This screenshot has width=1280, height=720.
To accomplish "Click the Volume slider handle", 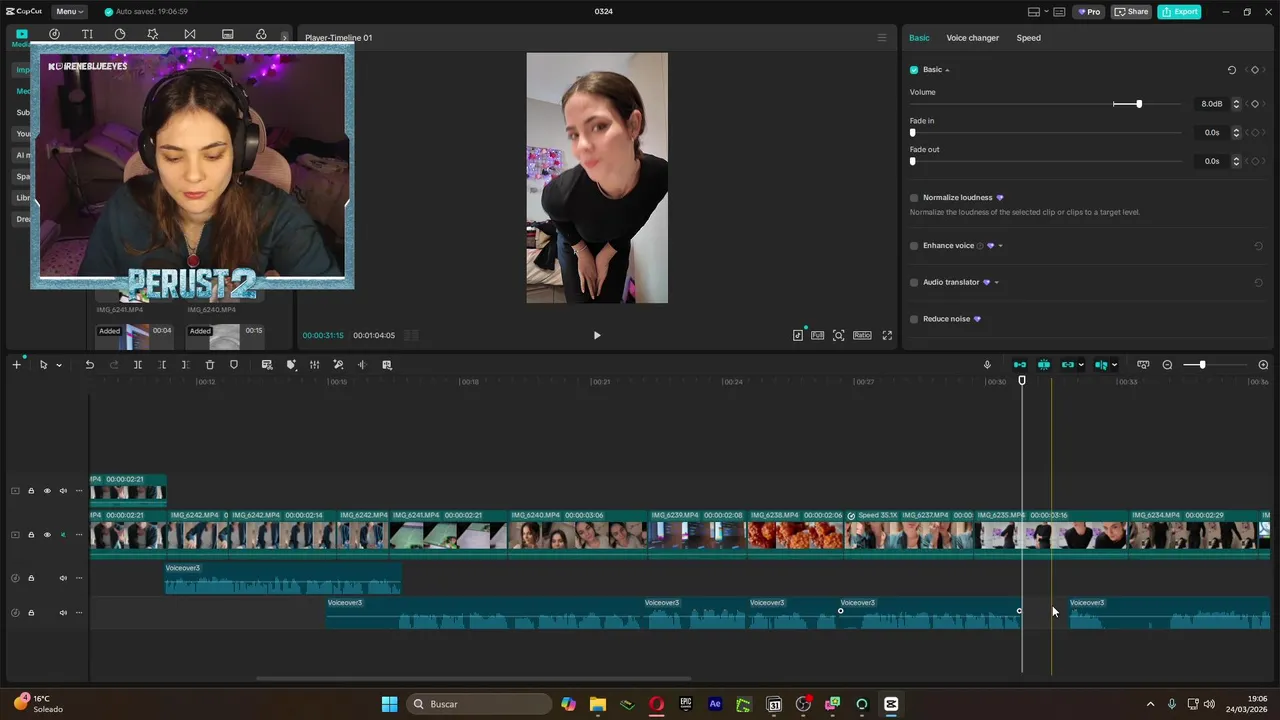I will (x=1138, y=104).
